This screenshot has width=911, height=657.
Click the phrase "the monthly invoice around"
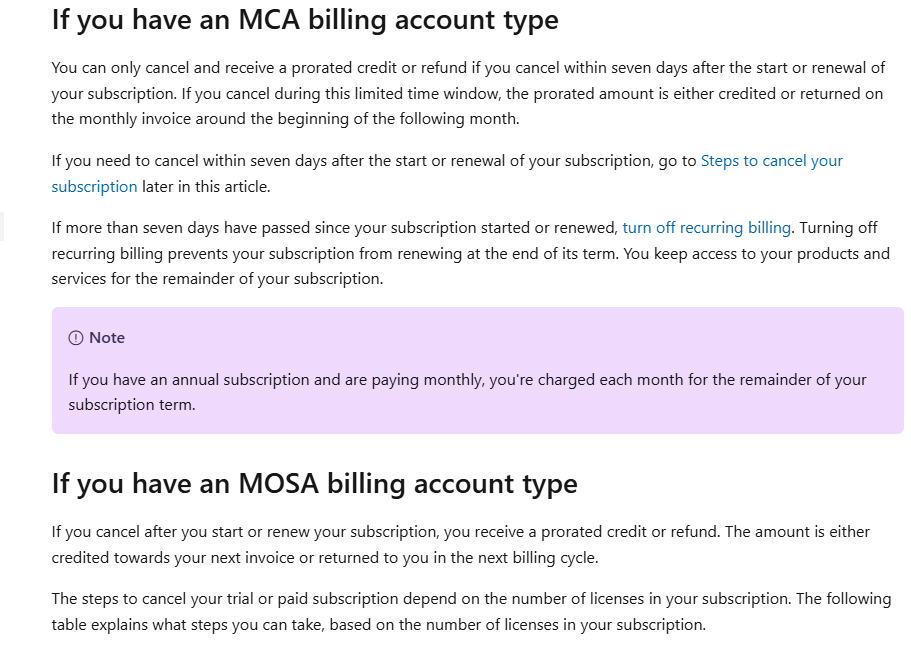pyautogui.click(x=149, y=119)
